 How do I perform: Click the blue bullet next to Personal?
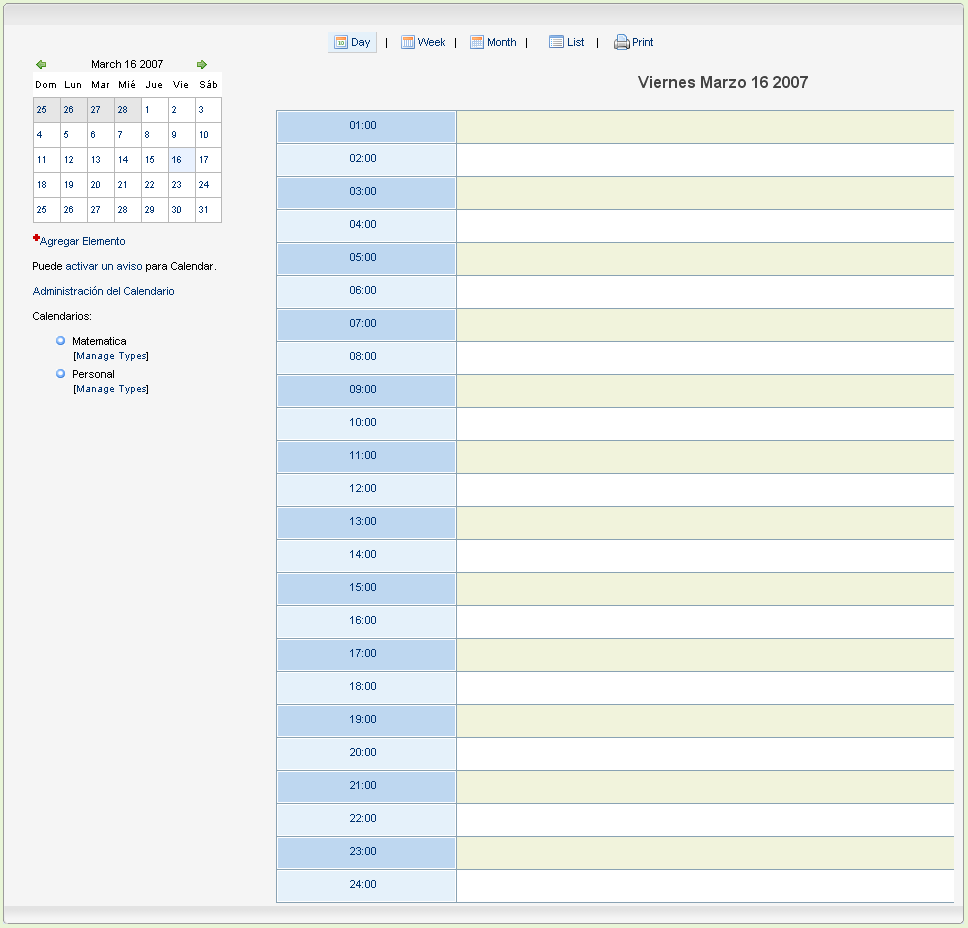point(60,373)
